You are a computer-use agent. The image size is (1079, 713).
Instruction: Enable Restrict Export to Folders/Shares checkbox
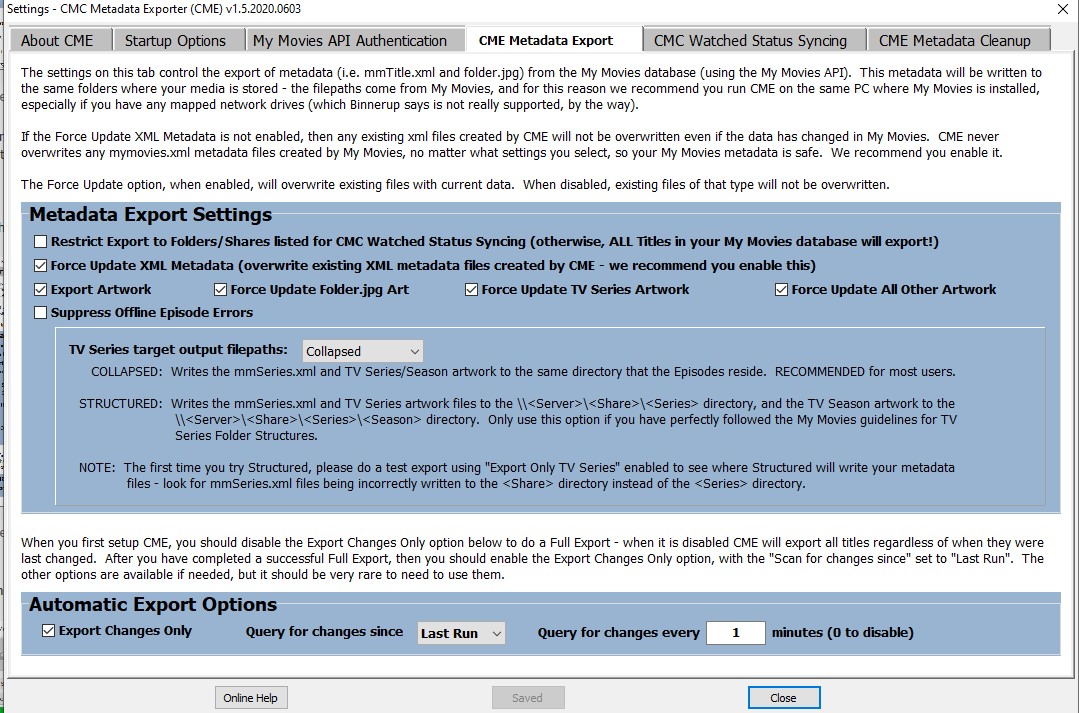(x=41, y=242)
